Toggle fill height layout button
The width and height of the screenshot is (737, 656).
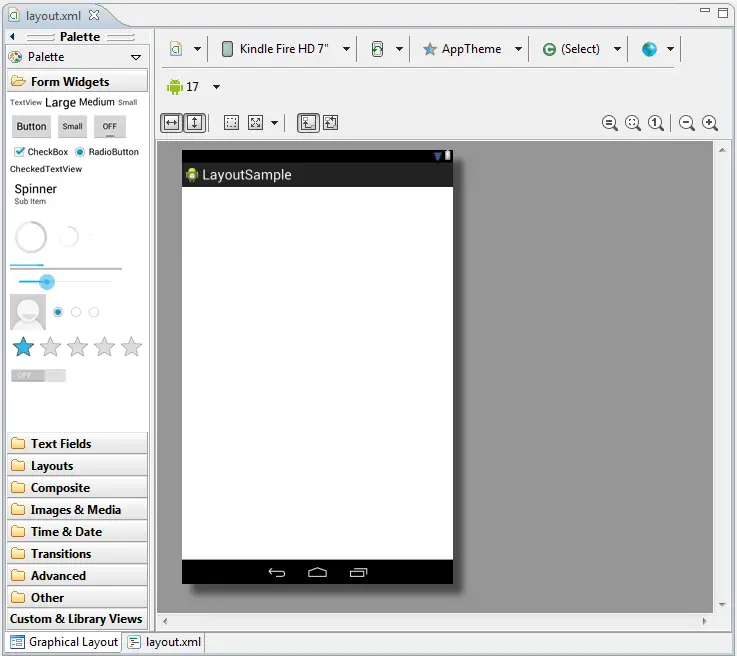pyautogui.click(x=194, y=122)
